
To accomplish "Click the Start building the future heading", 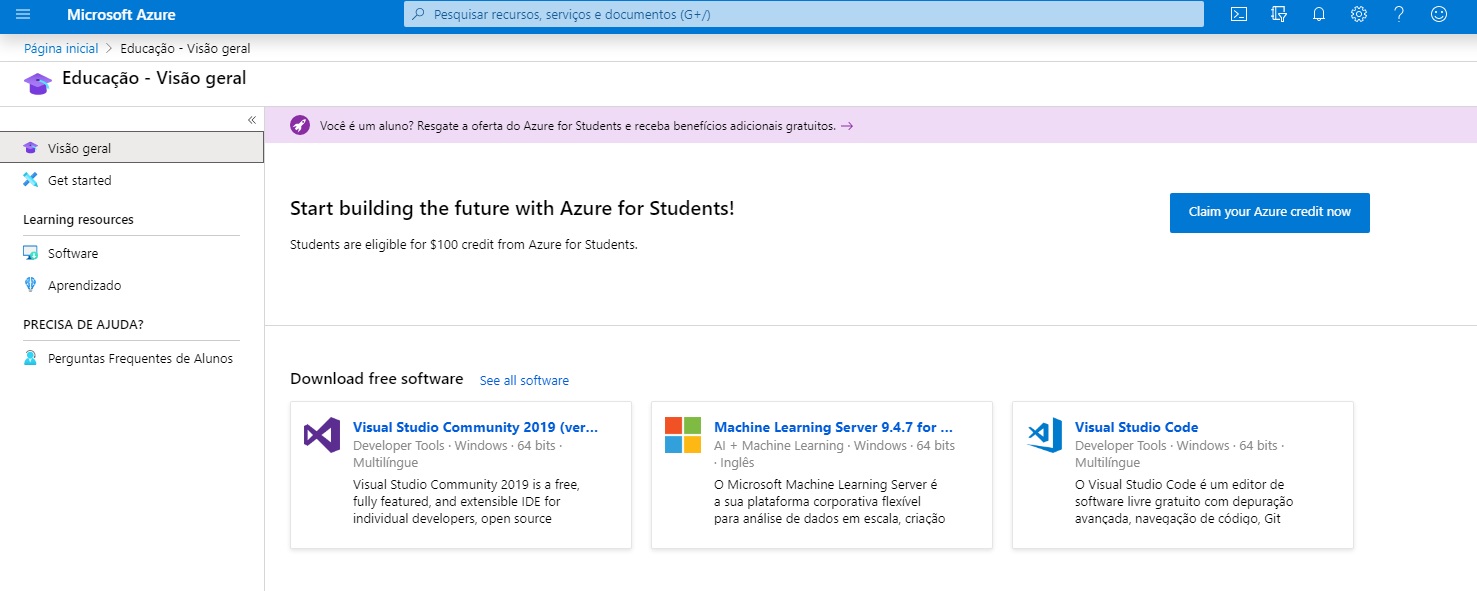I will click(x=512, y=208).
